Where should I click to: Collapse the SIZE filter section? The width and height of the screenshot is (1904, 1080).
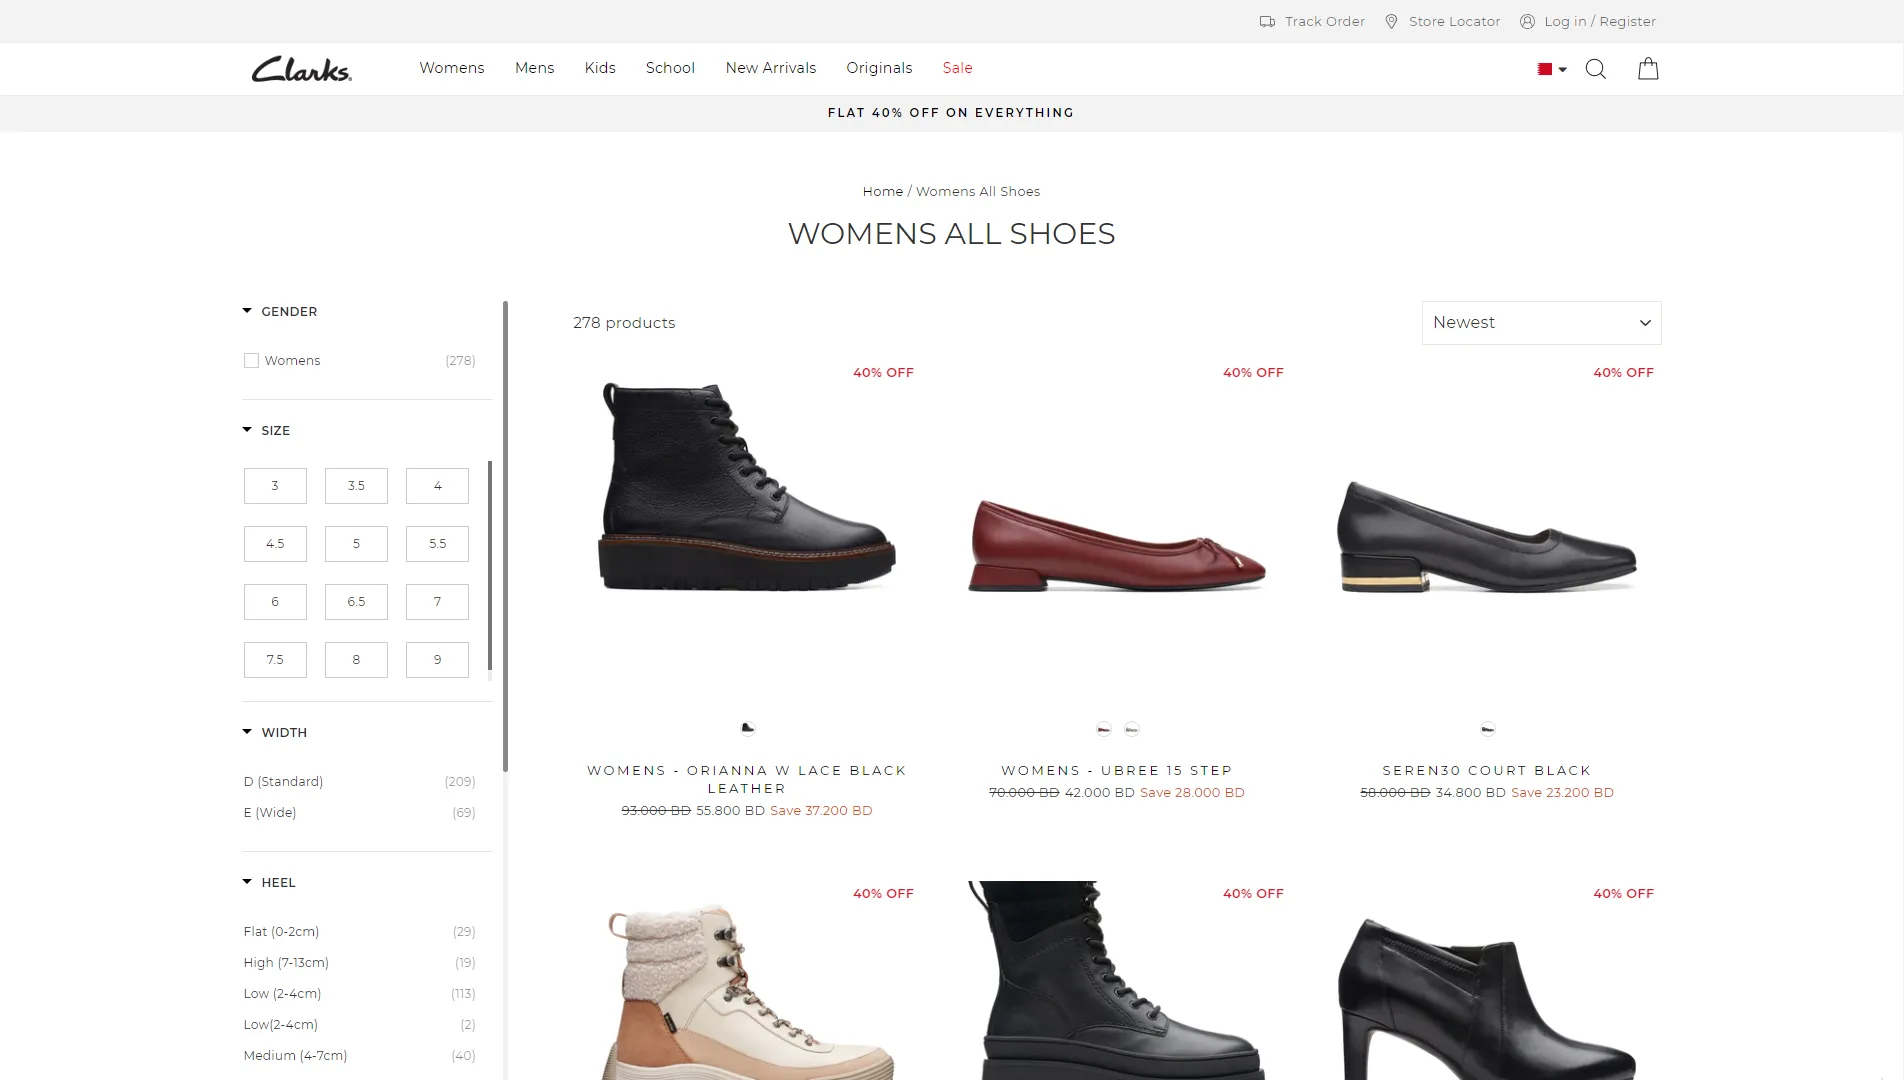[x=266, y=430]
